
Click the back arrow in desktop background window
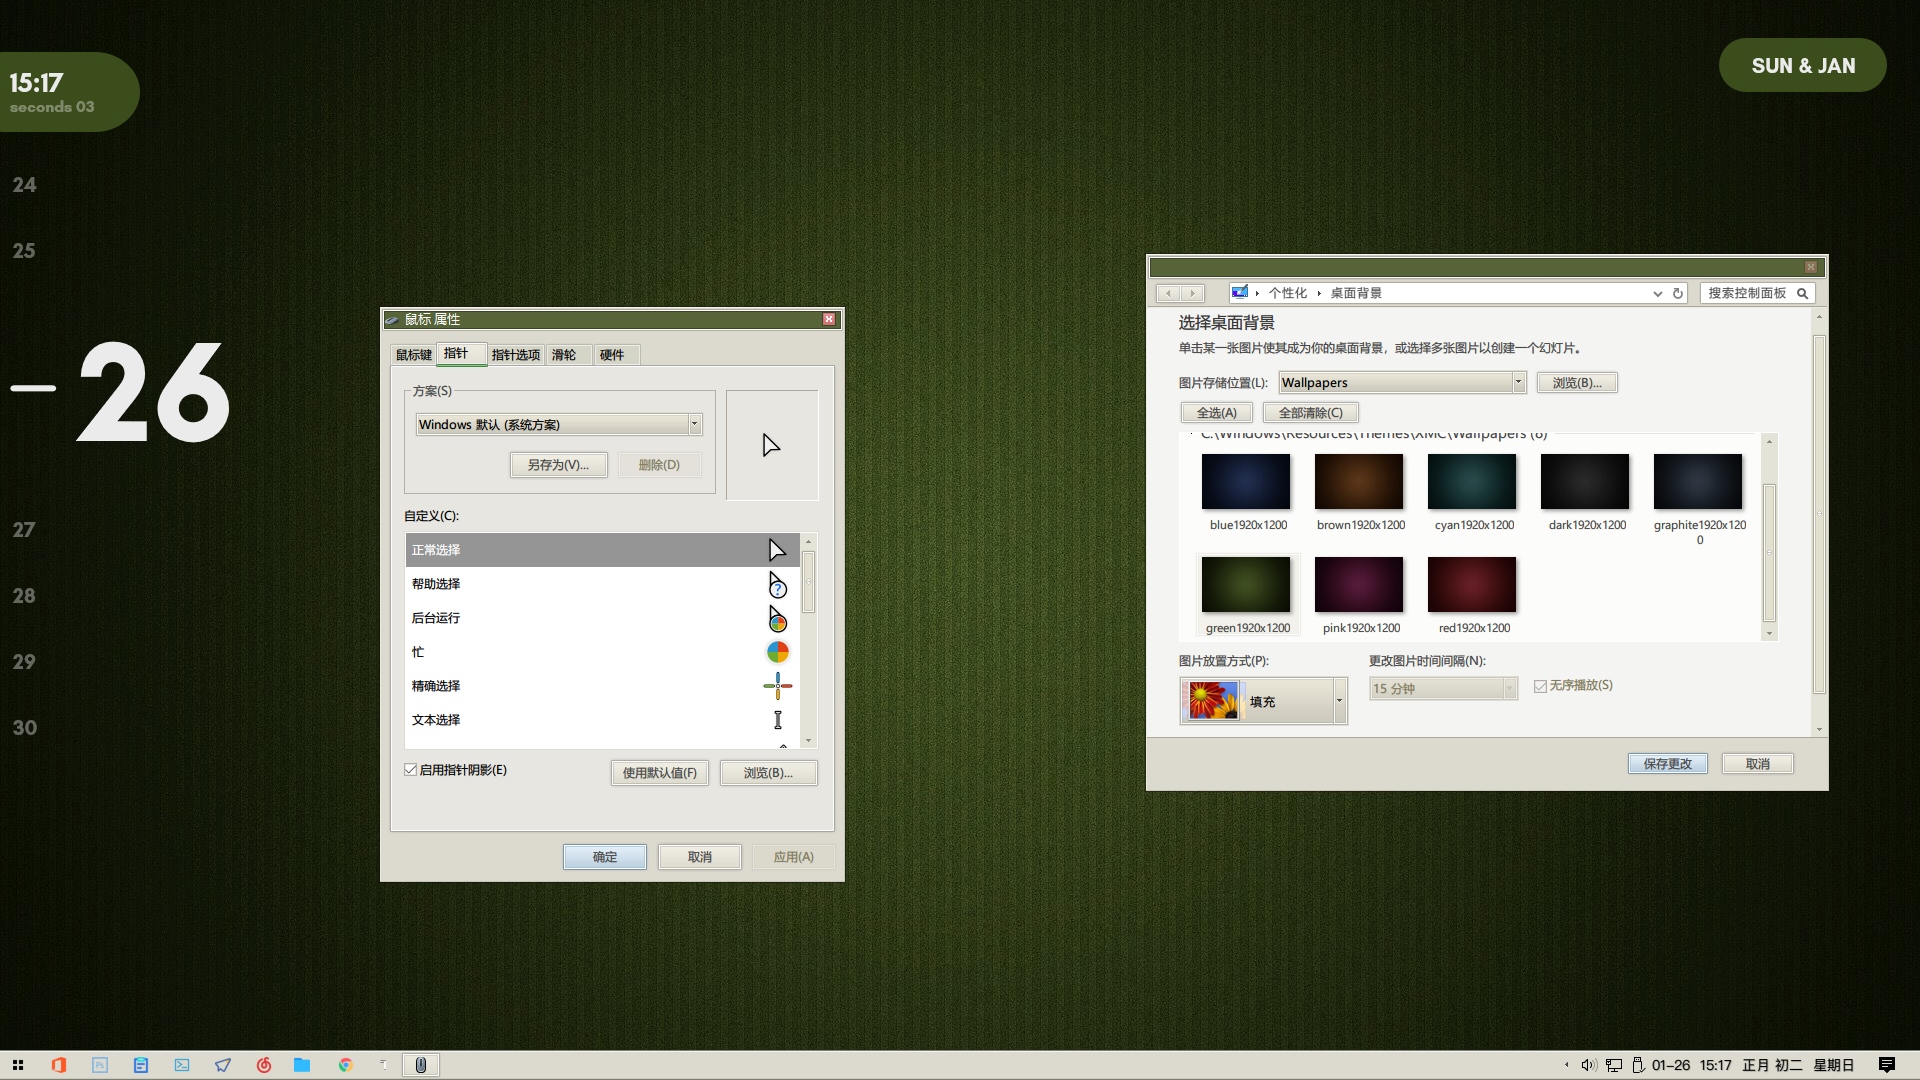[1168, 293]
